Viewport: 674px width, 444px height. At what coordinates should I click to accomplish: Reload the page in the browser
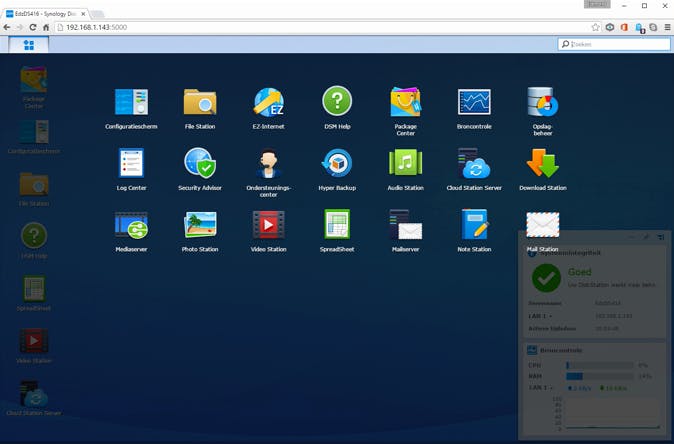click(x=33, y=27)
